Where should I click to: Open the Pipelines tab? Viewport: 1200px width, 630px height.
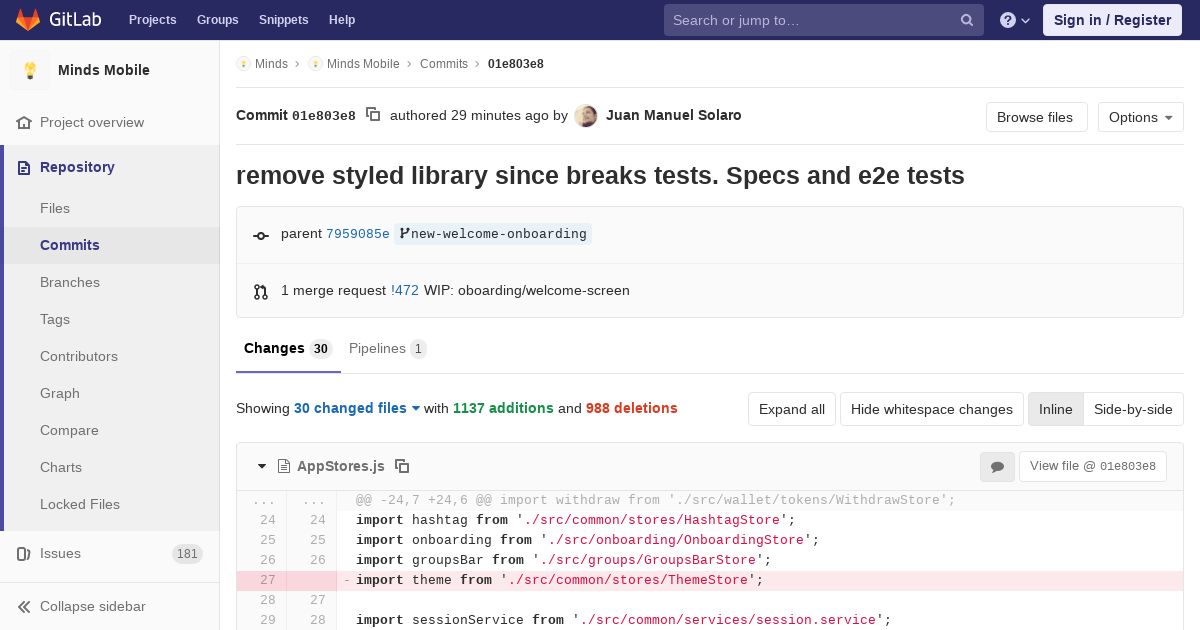388,348
